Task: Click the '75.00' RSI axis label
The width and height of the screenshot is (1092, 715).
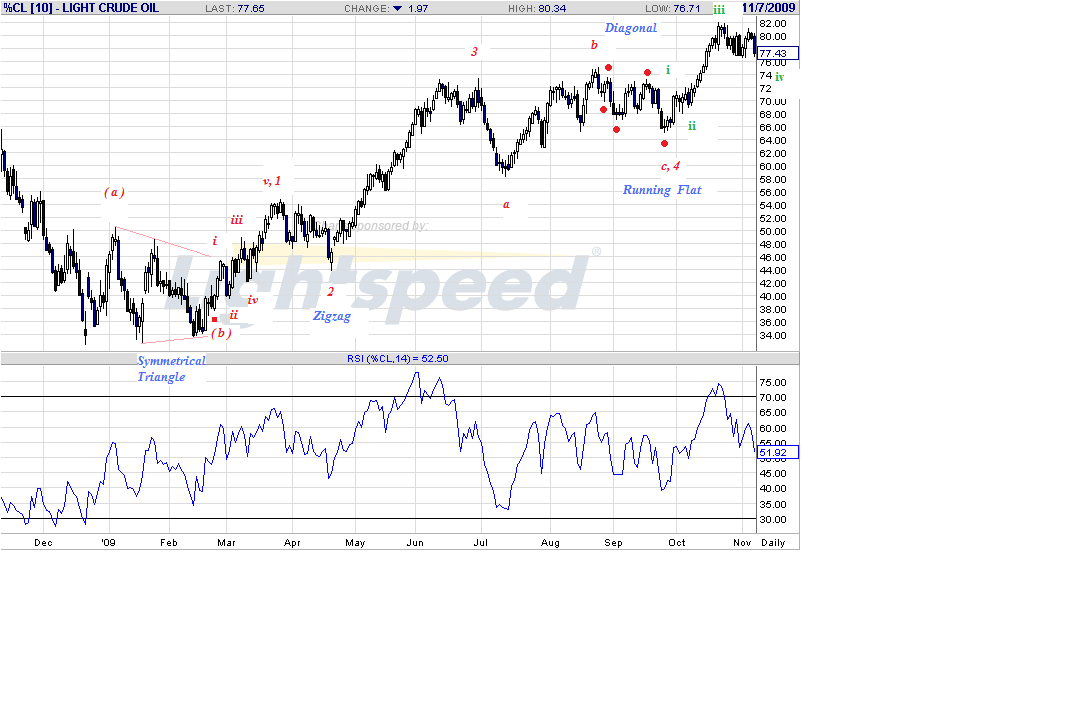Action: (x=773, y=383)
